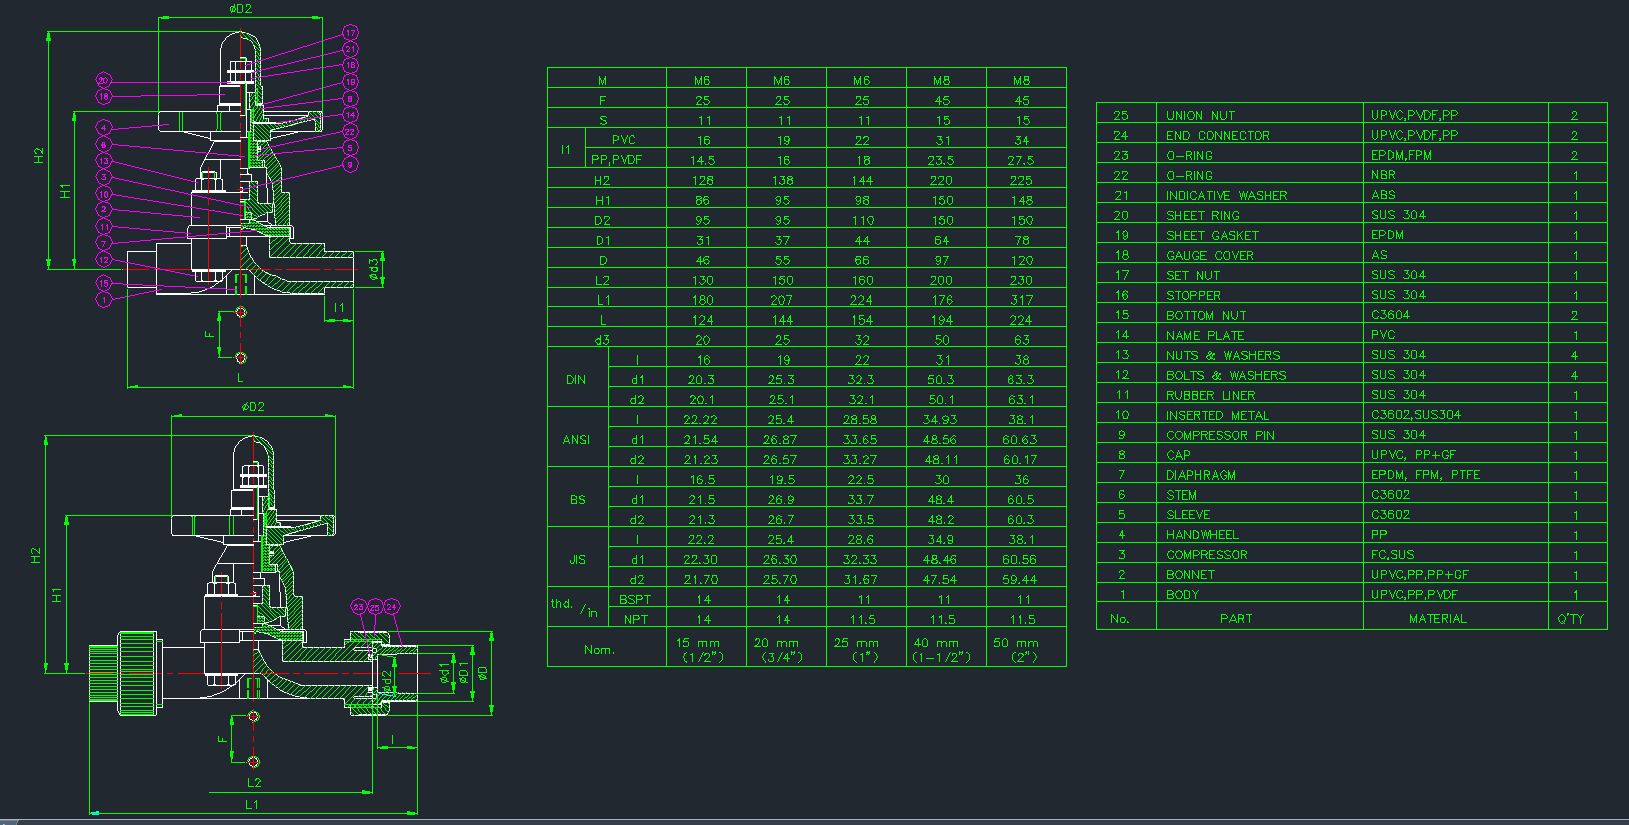The height and width of the screenshot is (825, 1629).
Task: Click O-ring callout balloon 23
Action: click(359, 607)
